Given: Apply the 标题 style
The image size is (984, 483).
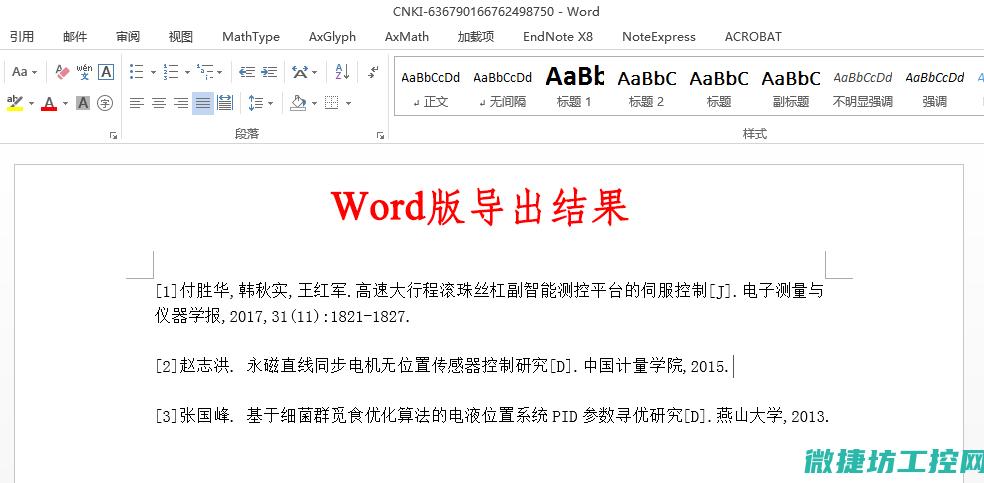Looking at the screenshot, I should pos(719,87).
